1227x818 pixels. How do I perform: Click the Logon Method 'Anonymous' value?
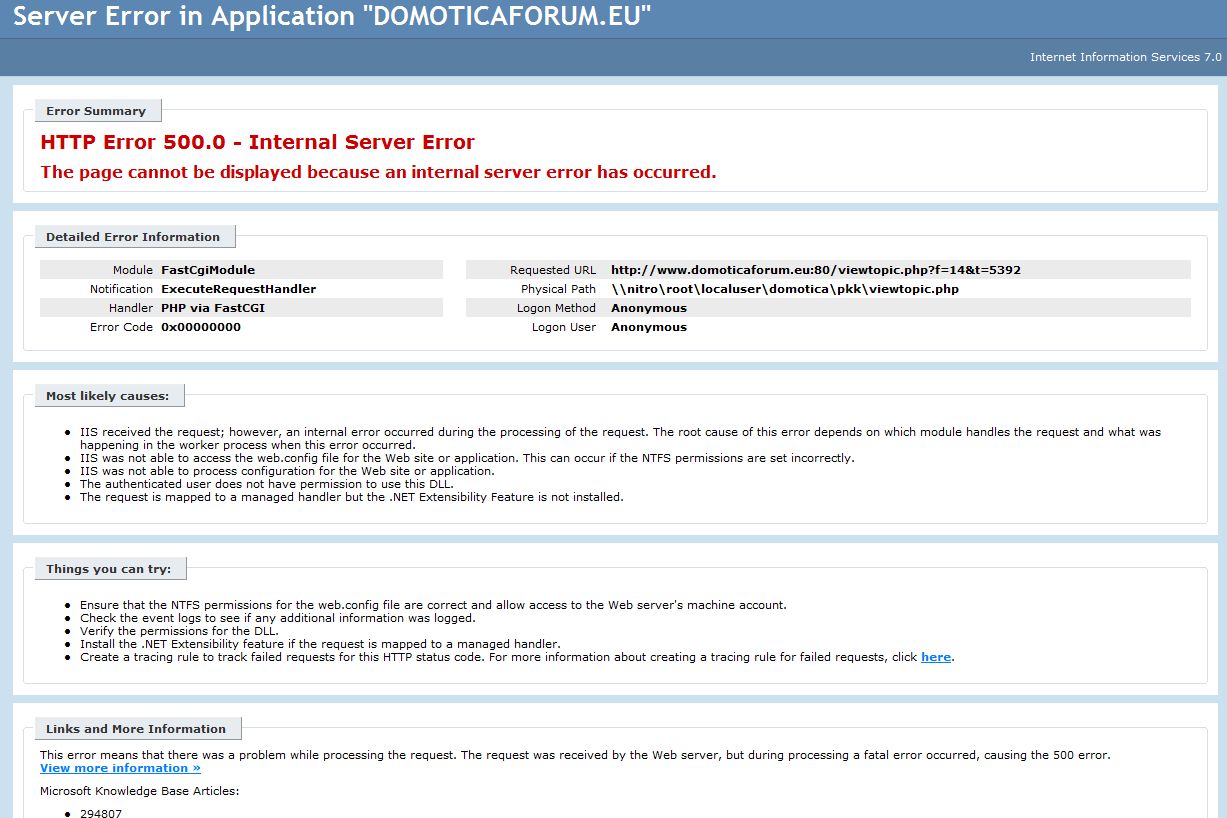click(649, 308)
